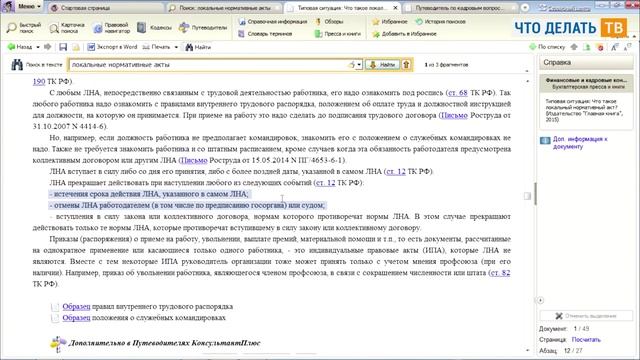Open the Кодексы section
This screenshot has width=640, height=360.
(154, 28)
